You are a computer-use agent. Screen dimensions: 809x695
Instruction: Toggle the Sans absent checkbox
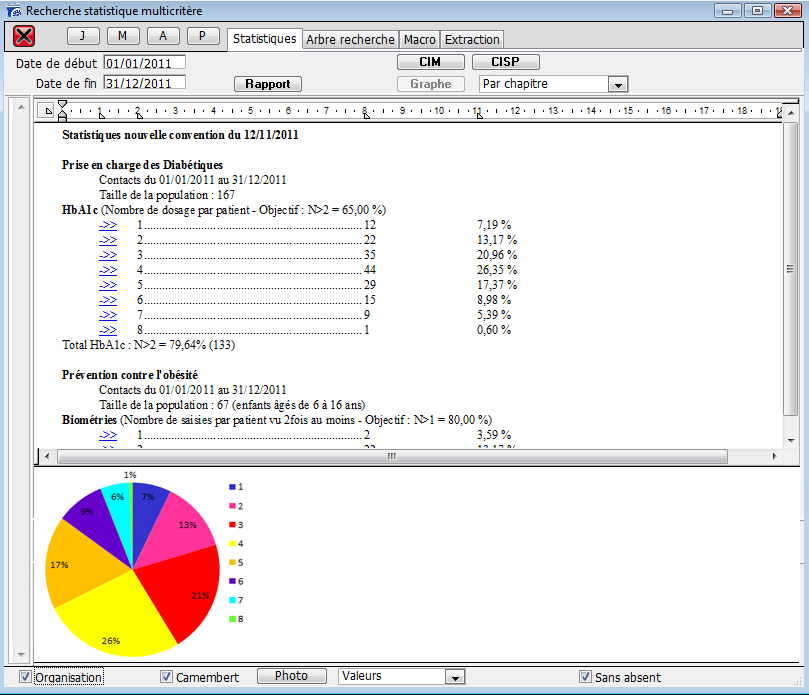point(586,677)
